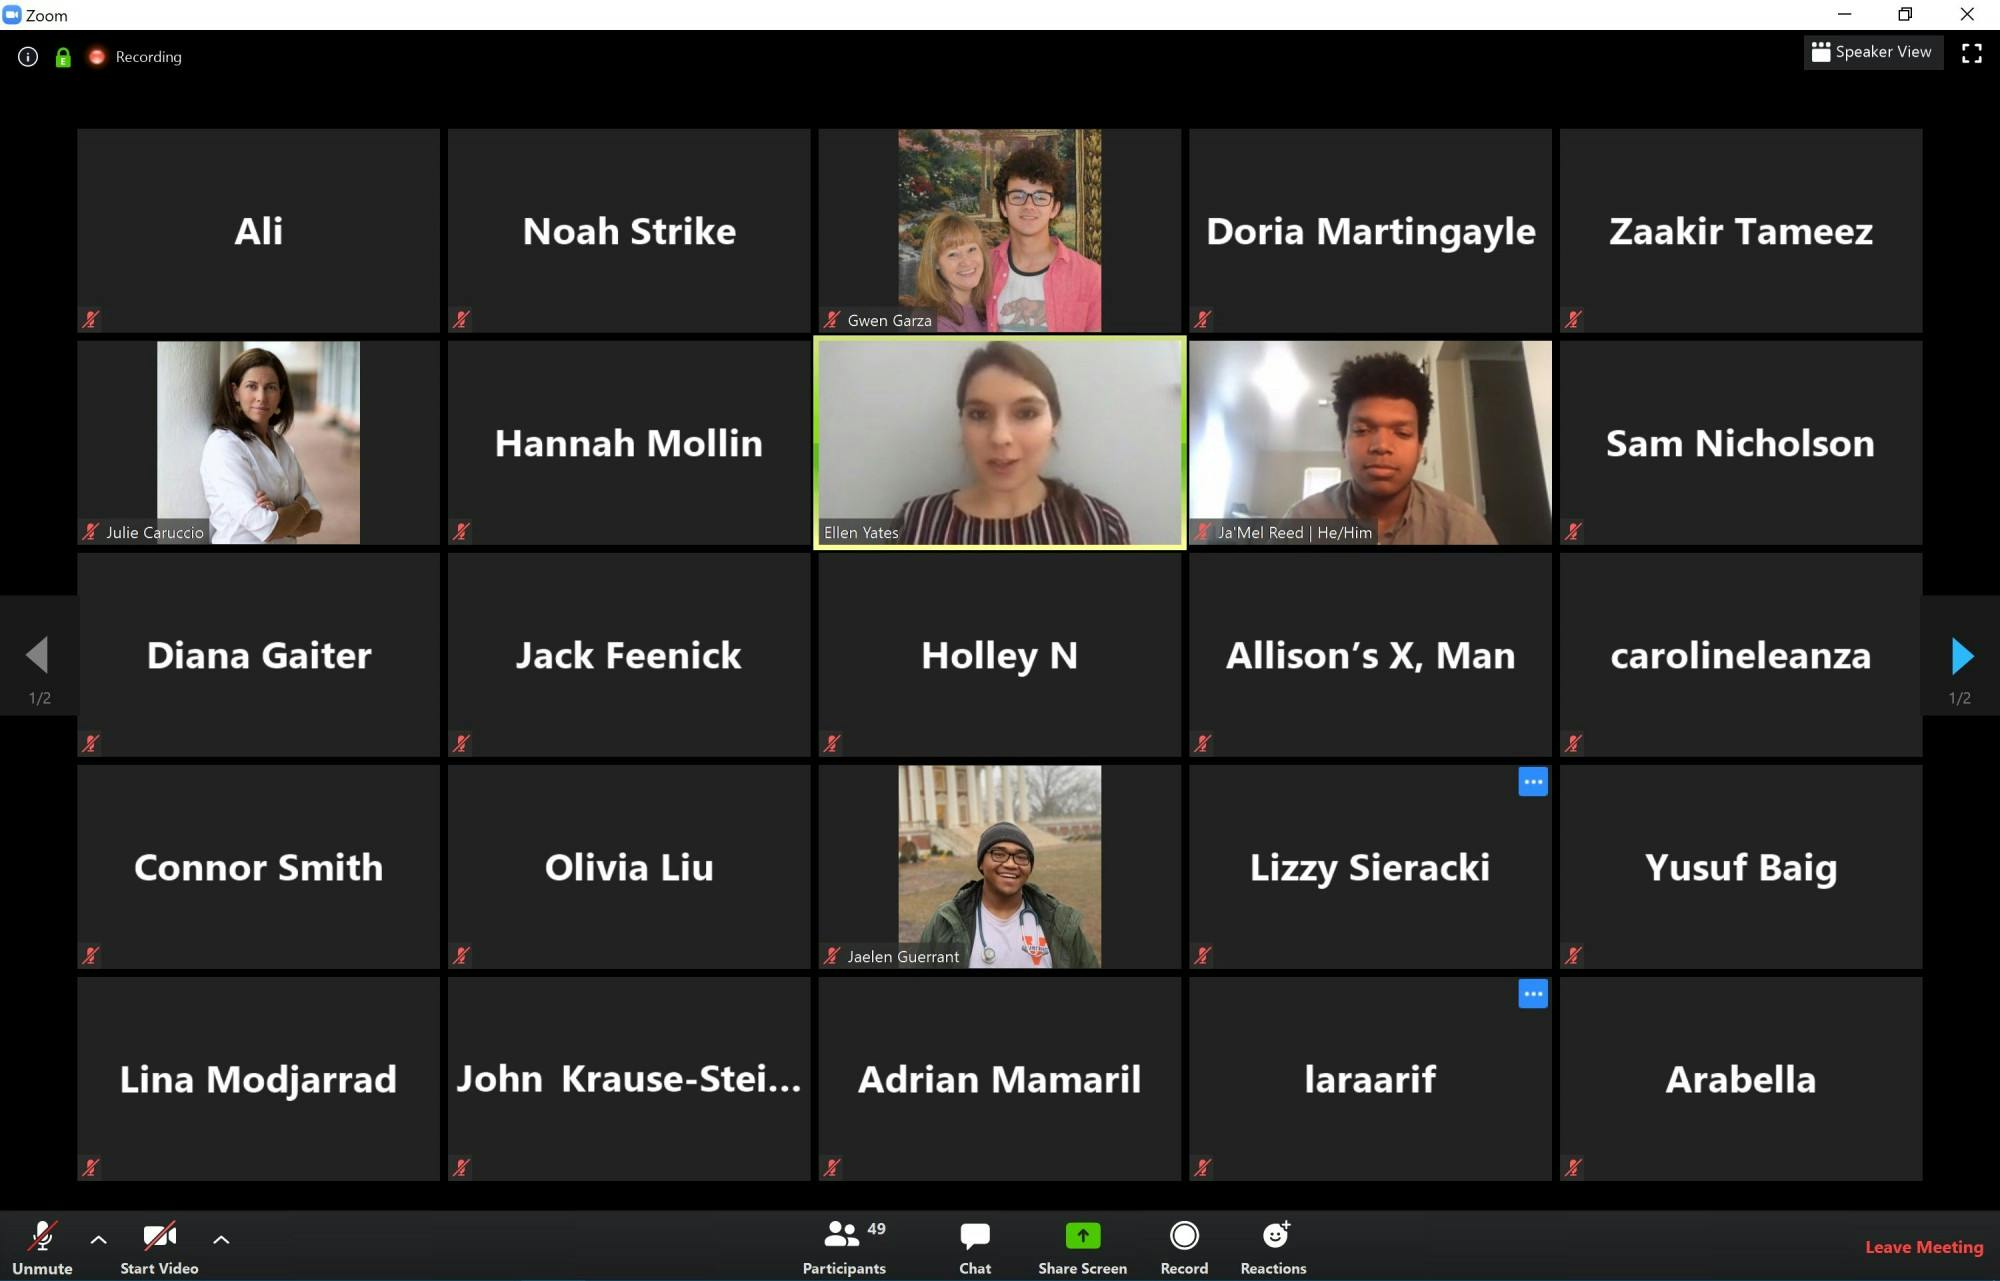Toggle the Record button
This screenshot has height=1281, width=2000.
[x=1184, y=1245]
